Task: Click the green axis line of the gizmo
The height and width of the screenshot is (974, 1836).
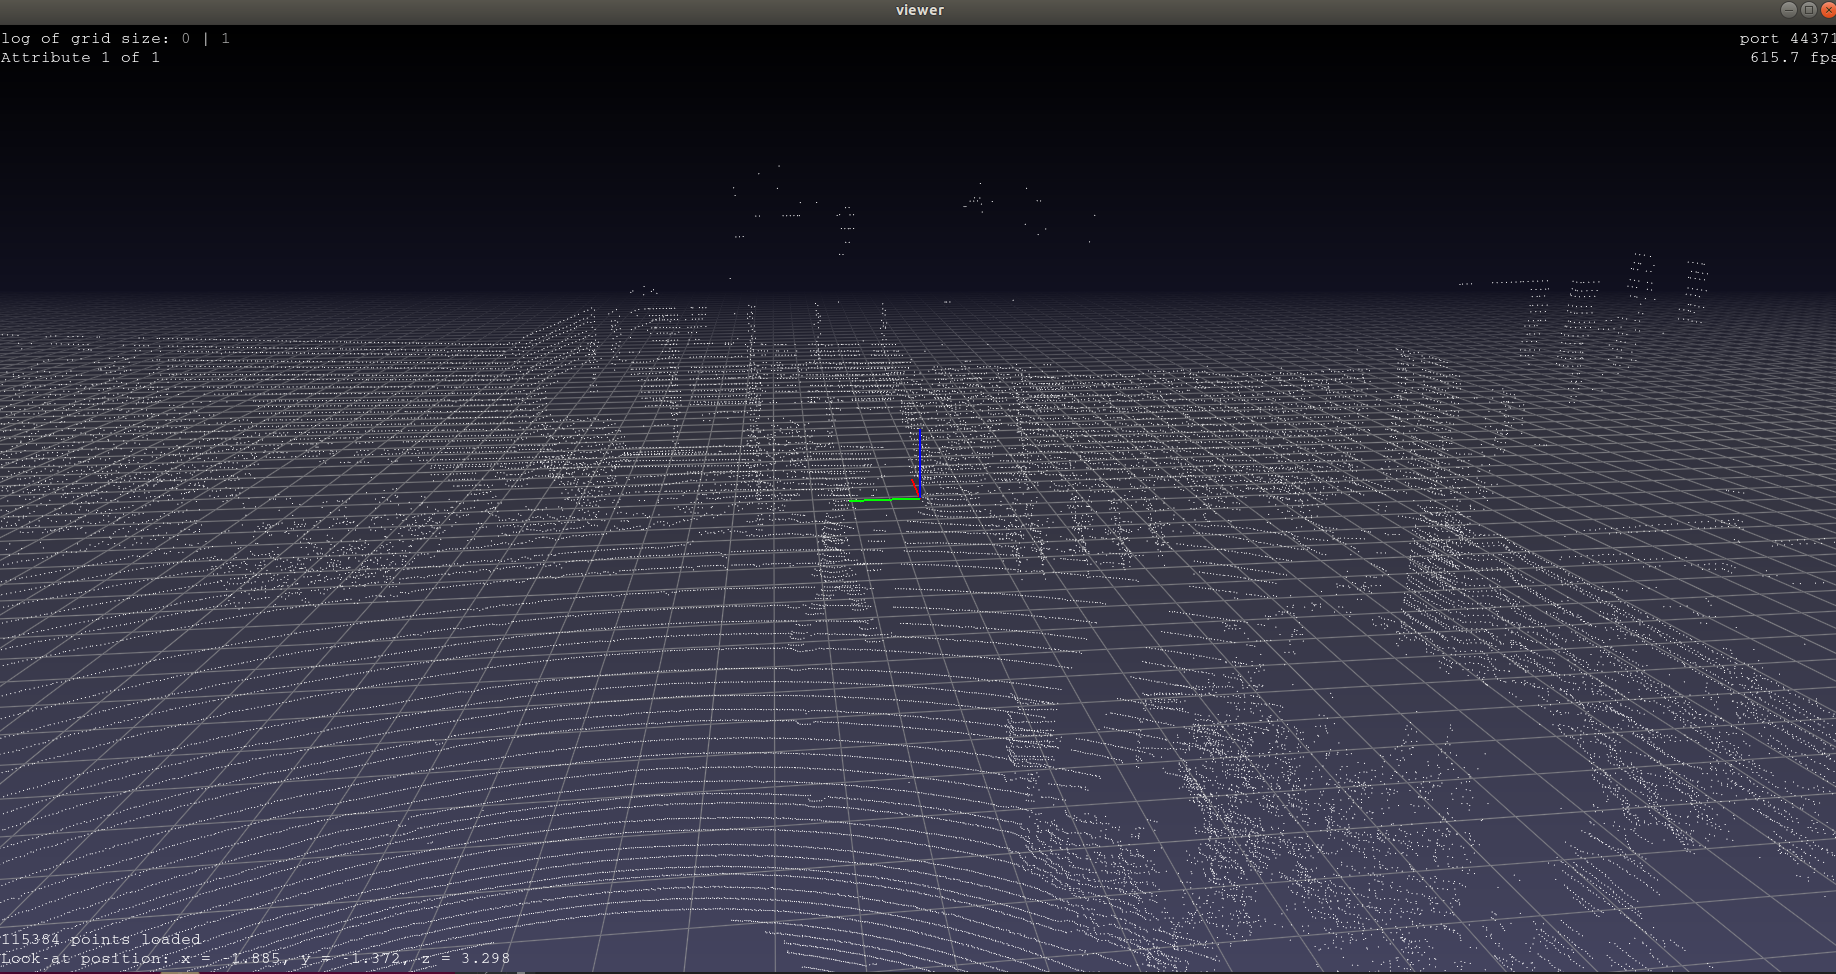Action: [x=882, y=499]
